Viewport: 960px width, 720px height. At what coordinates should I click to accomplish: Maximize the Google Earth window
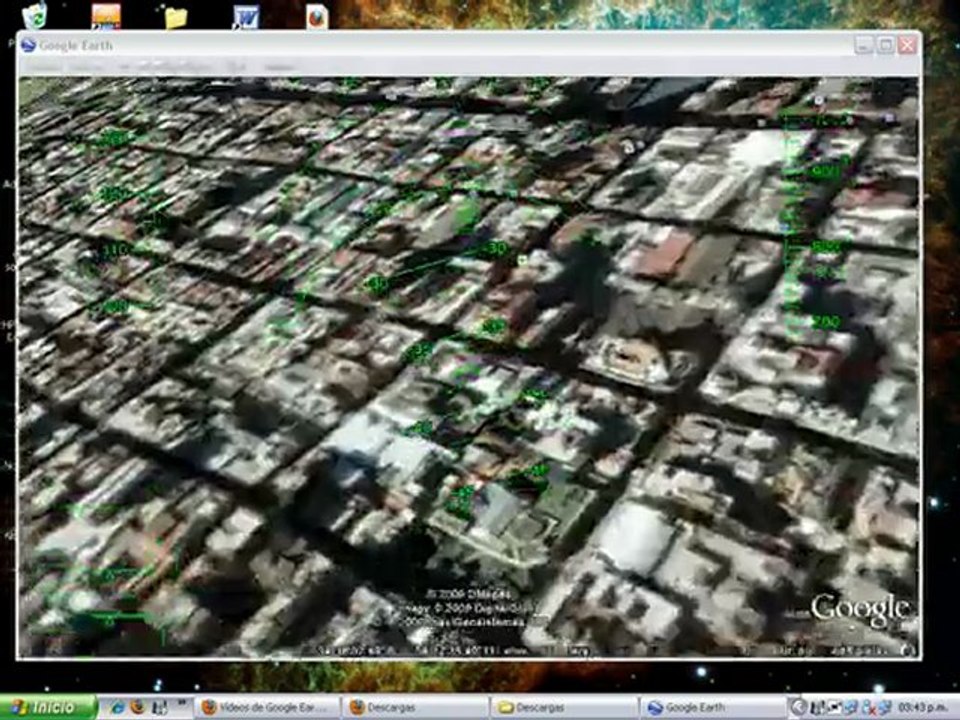[x=885, y=45]
